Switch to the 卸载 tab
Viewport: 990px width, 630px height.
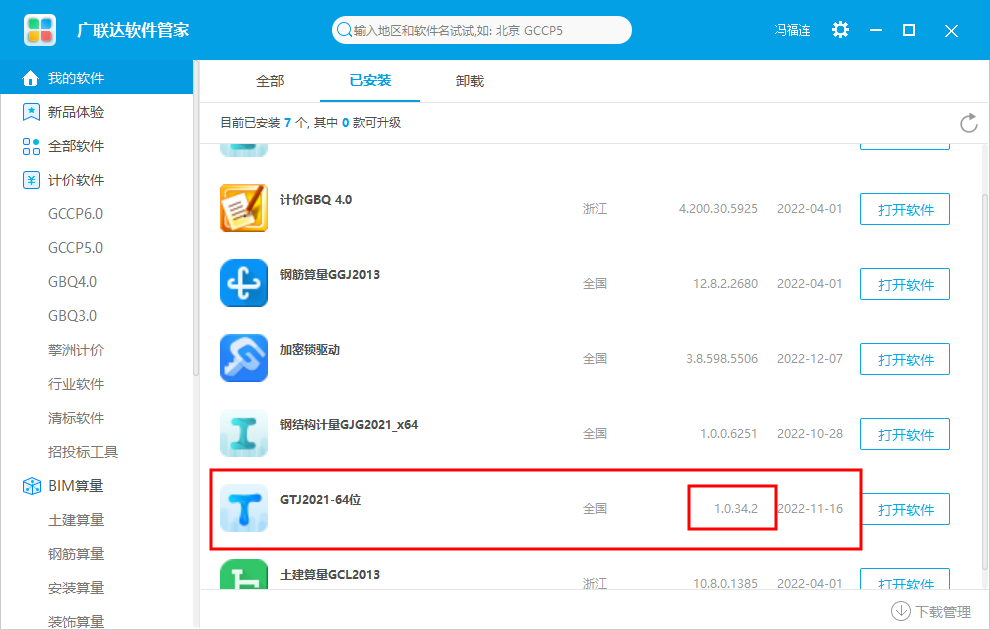[x=470, y=81]
